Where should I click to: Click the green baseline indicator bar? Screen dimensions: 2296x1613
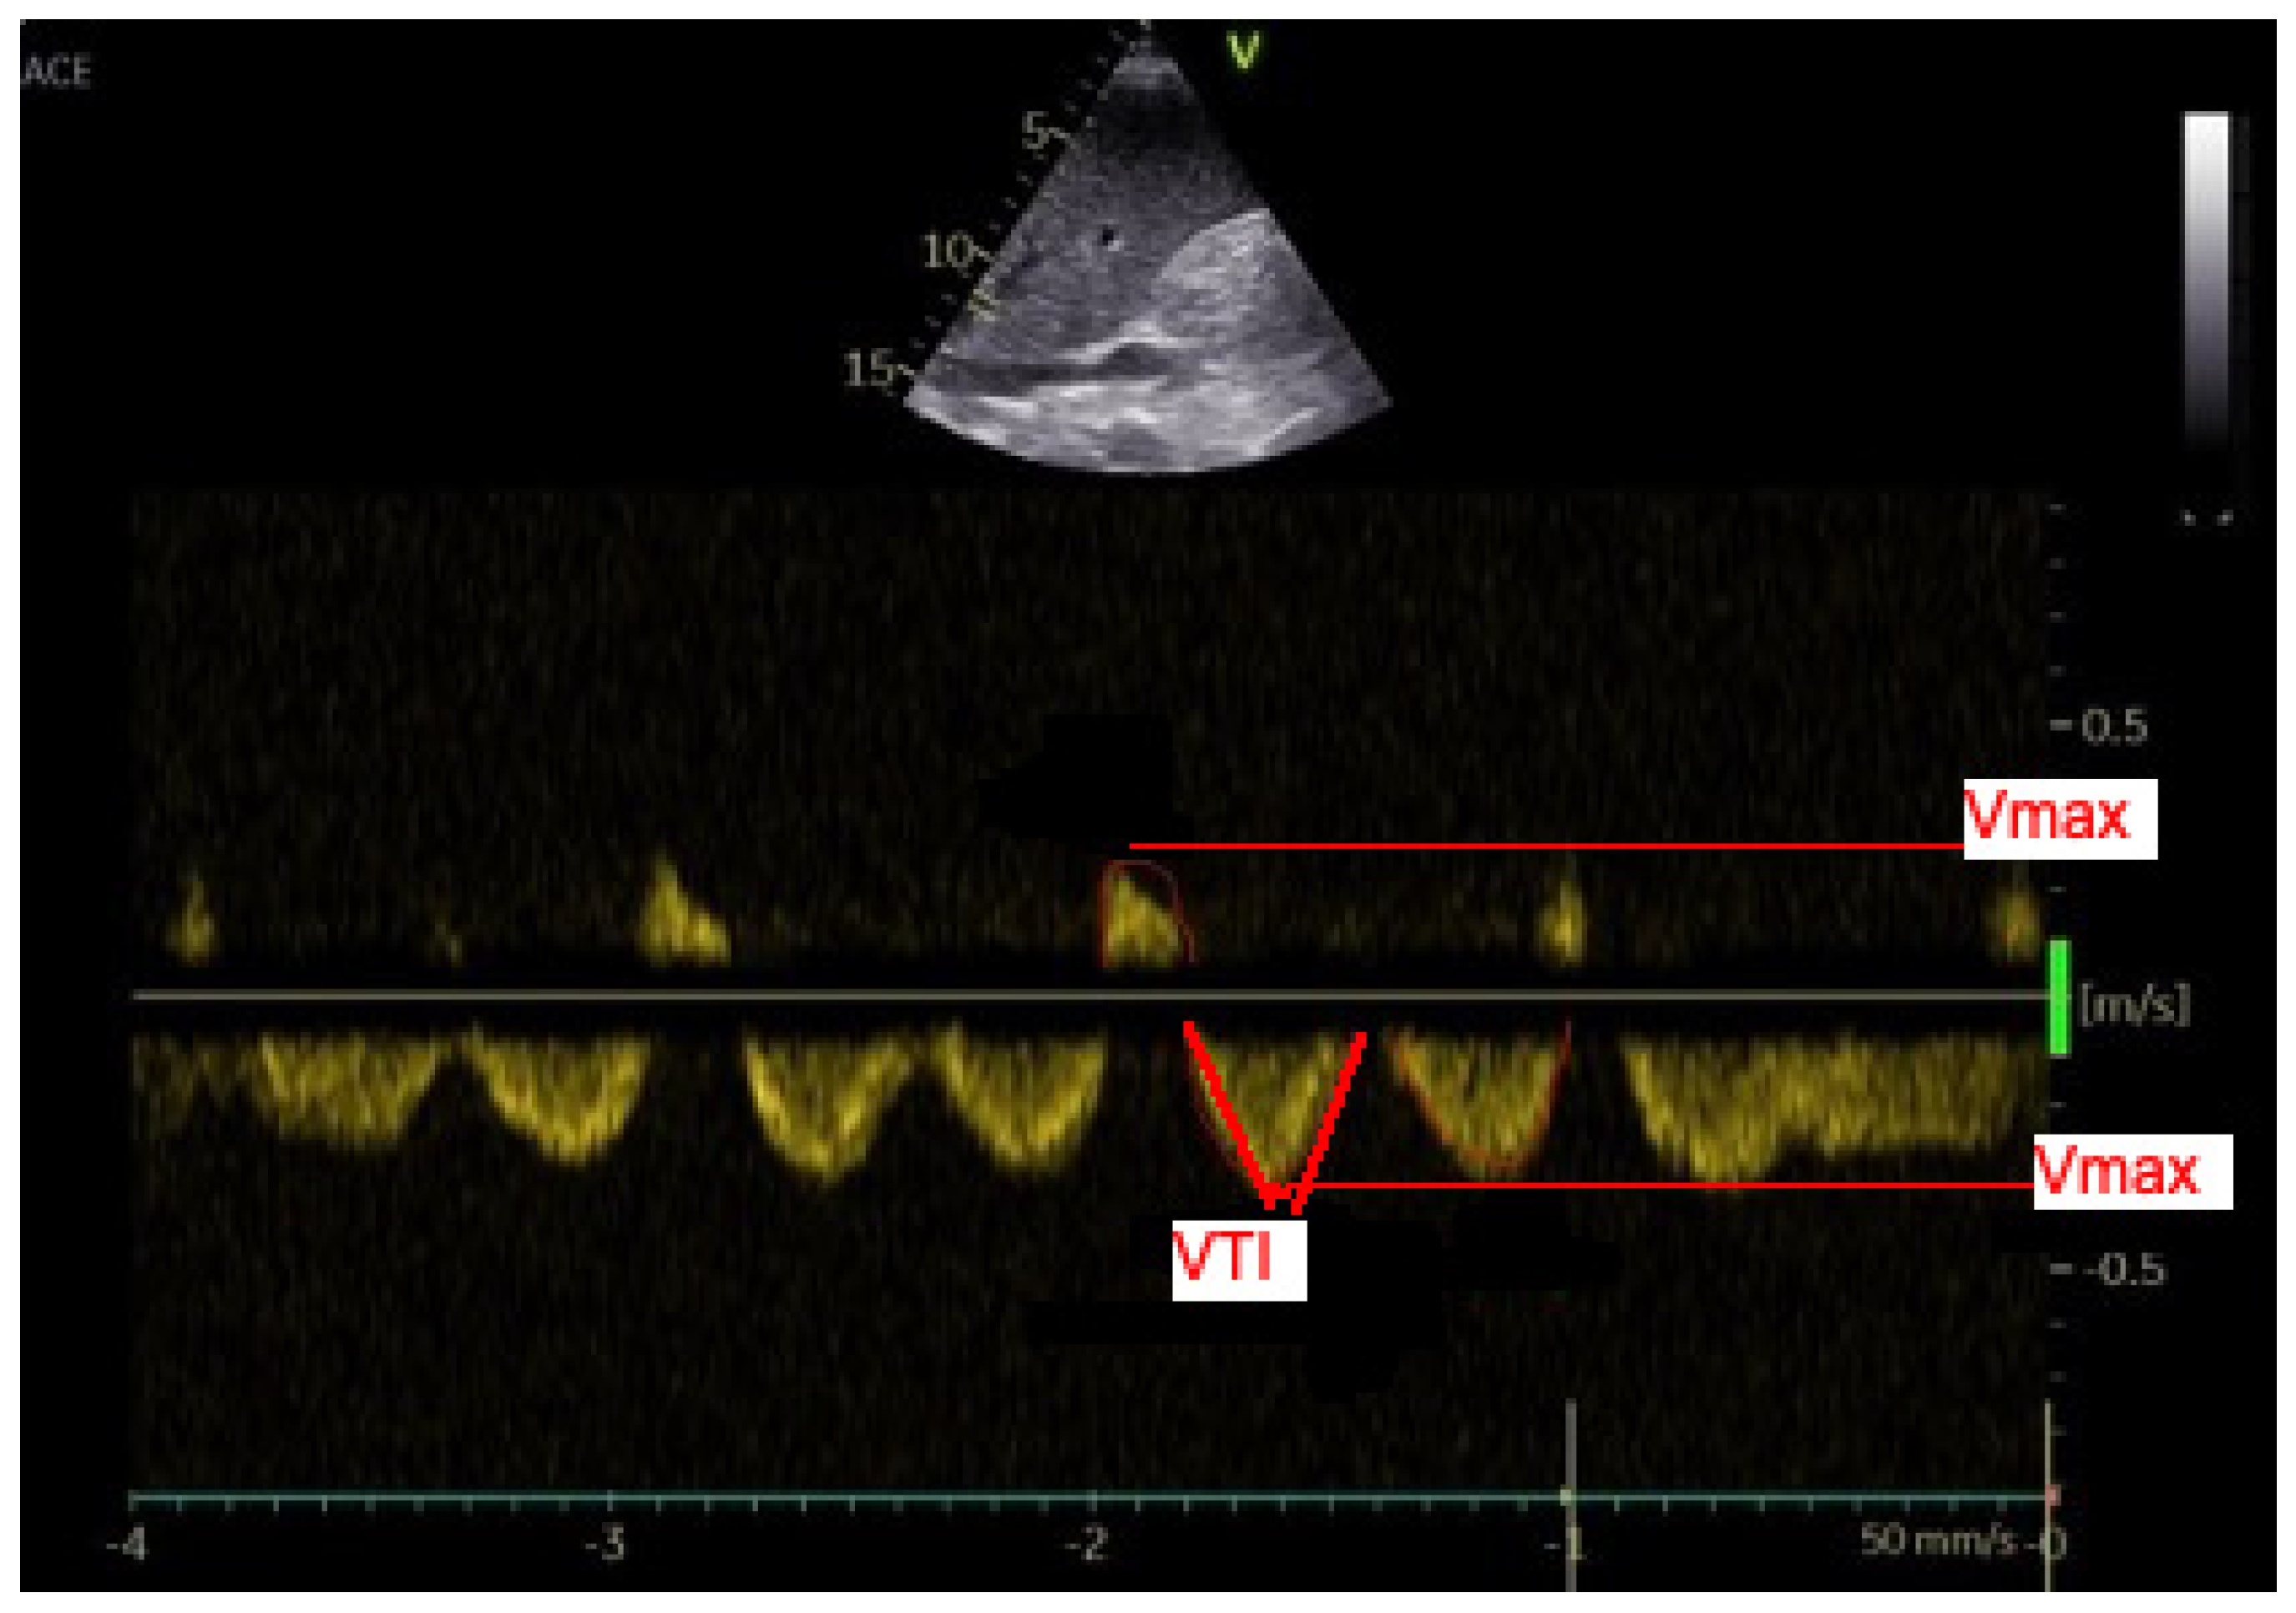coord(2059,997)
